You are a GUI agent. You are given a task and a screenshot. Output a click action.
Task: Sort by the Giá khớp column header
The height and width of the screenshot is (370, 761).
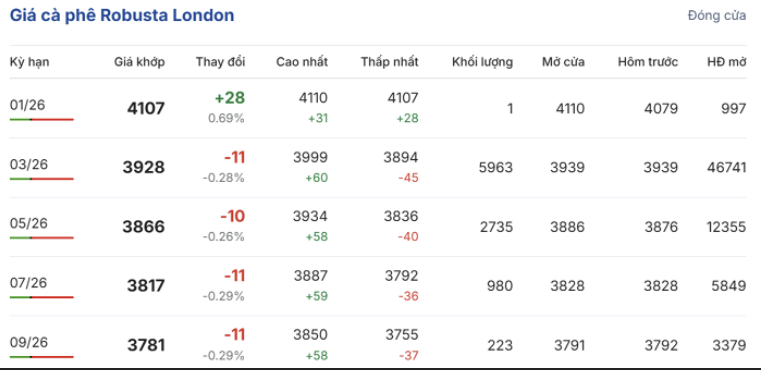pyautogui.click(x=140, y=62)
